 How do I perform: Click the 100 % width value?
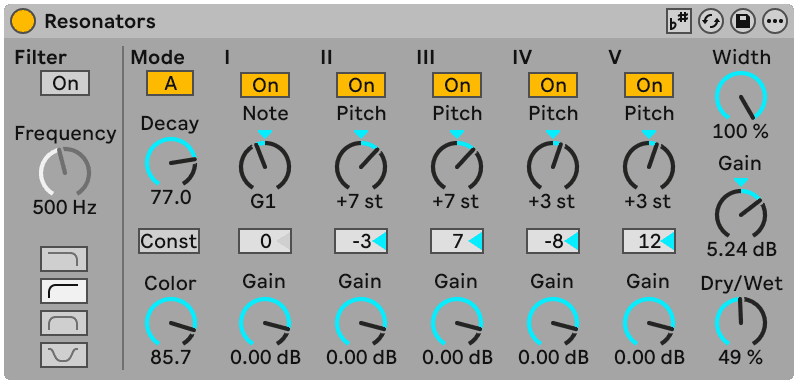(x=740, y=132)
